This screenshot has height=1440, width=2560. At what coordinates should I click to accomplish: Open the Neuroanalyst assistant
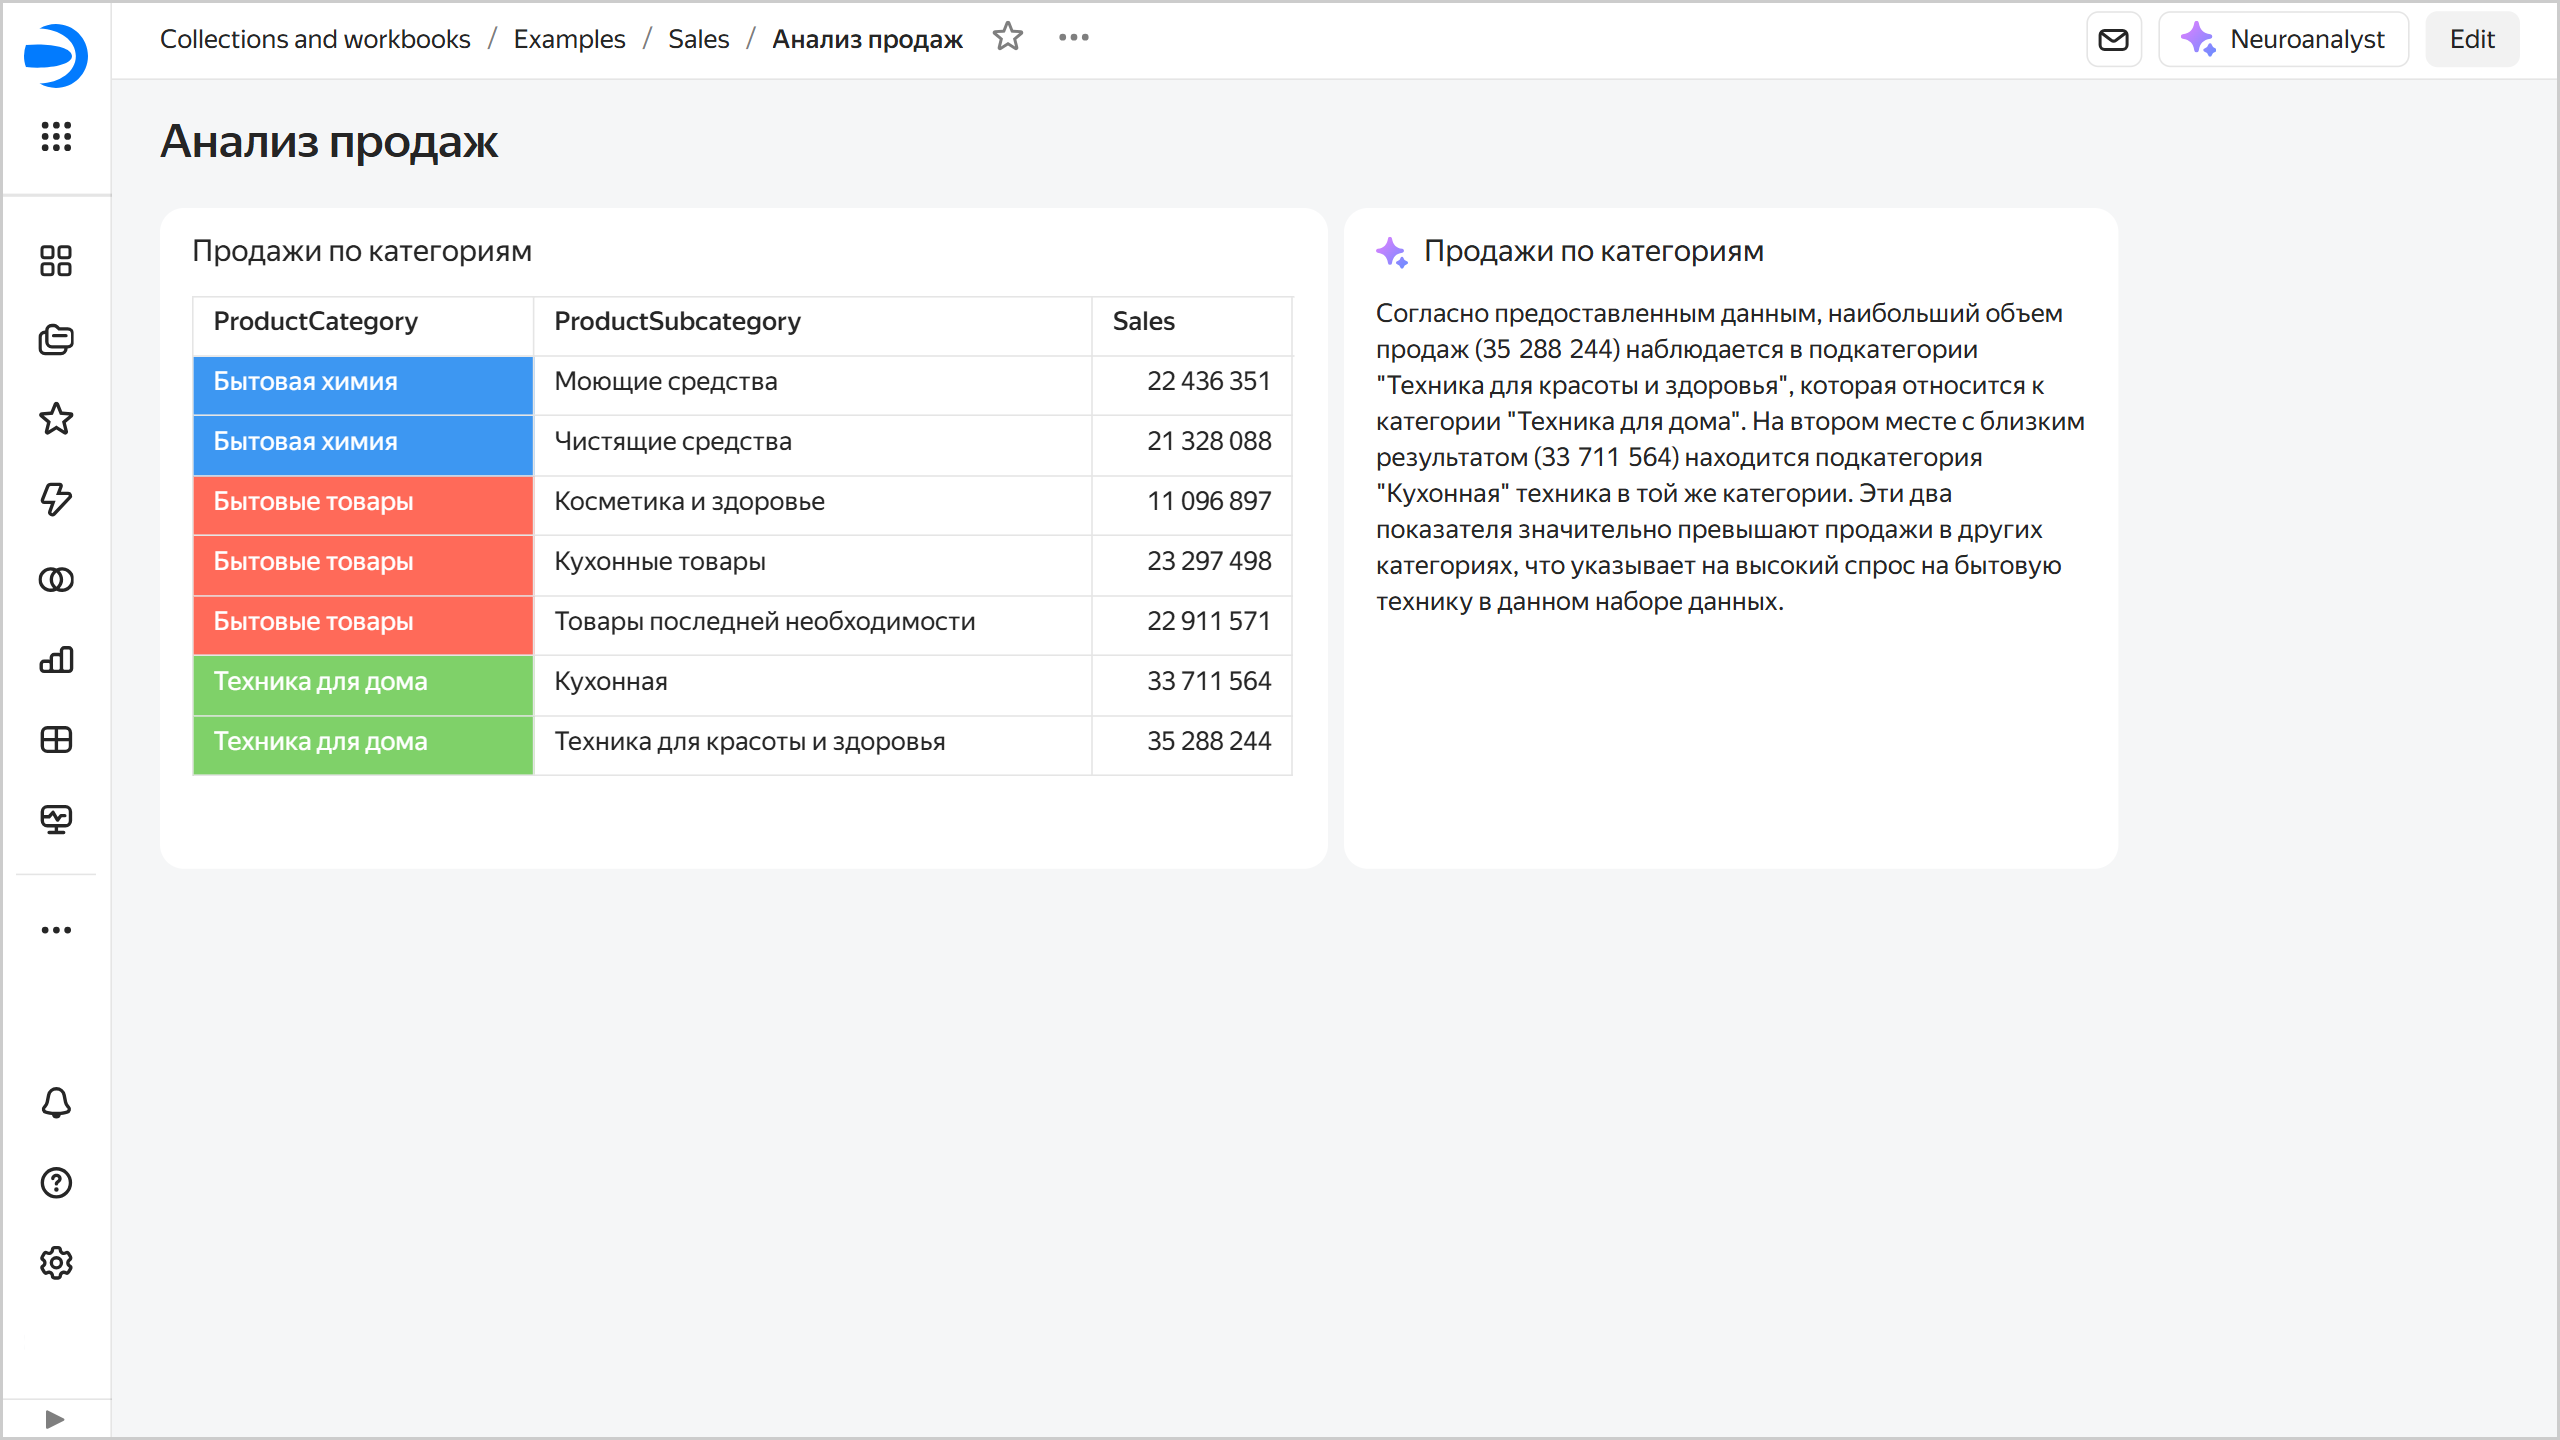pos(2283,39)
